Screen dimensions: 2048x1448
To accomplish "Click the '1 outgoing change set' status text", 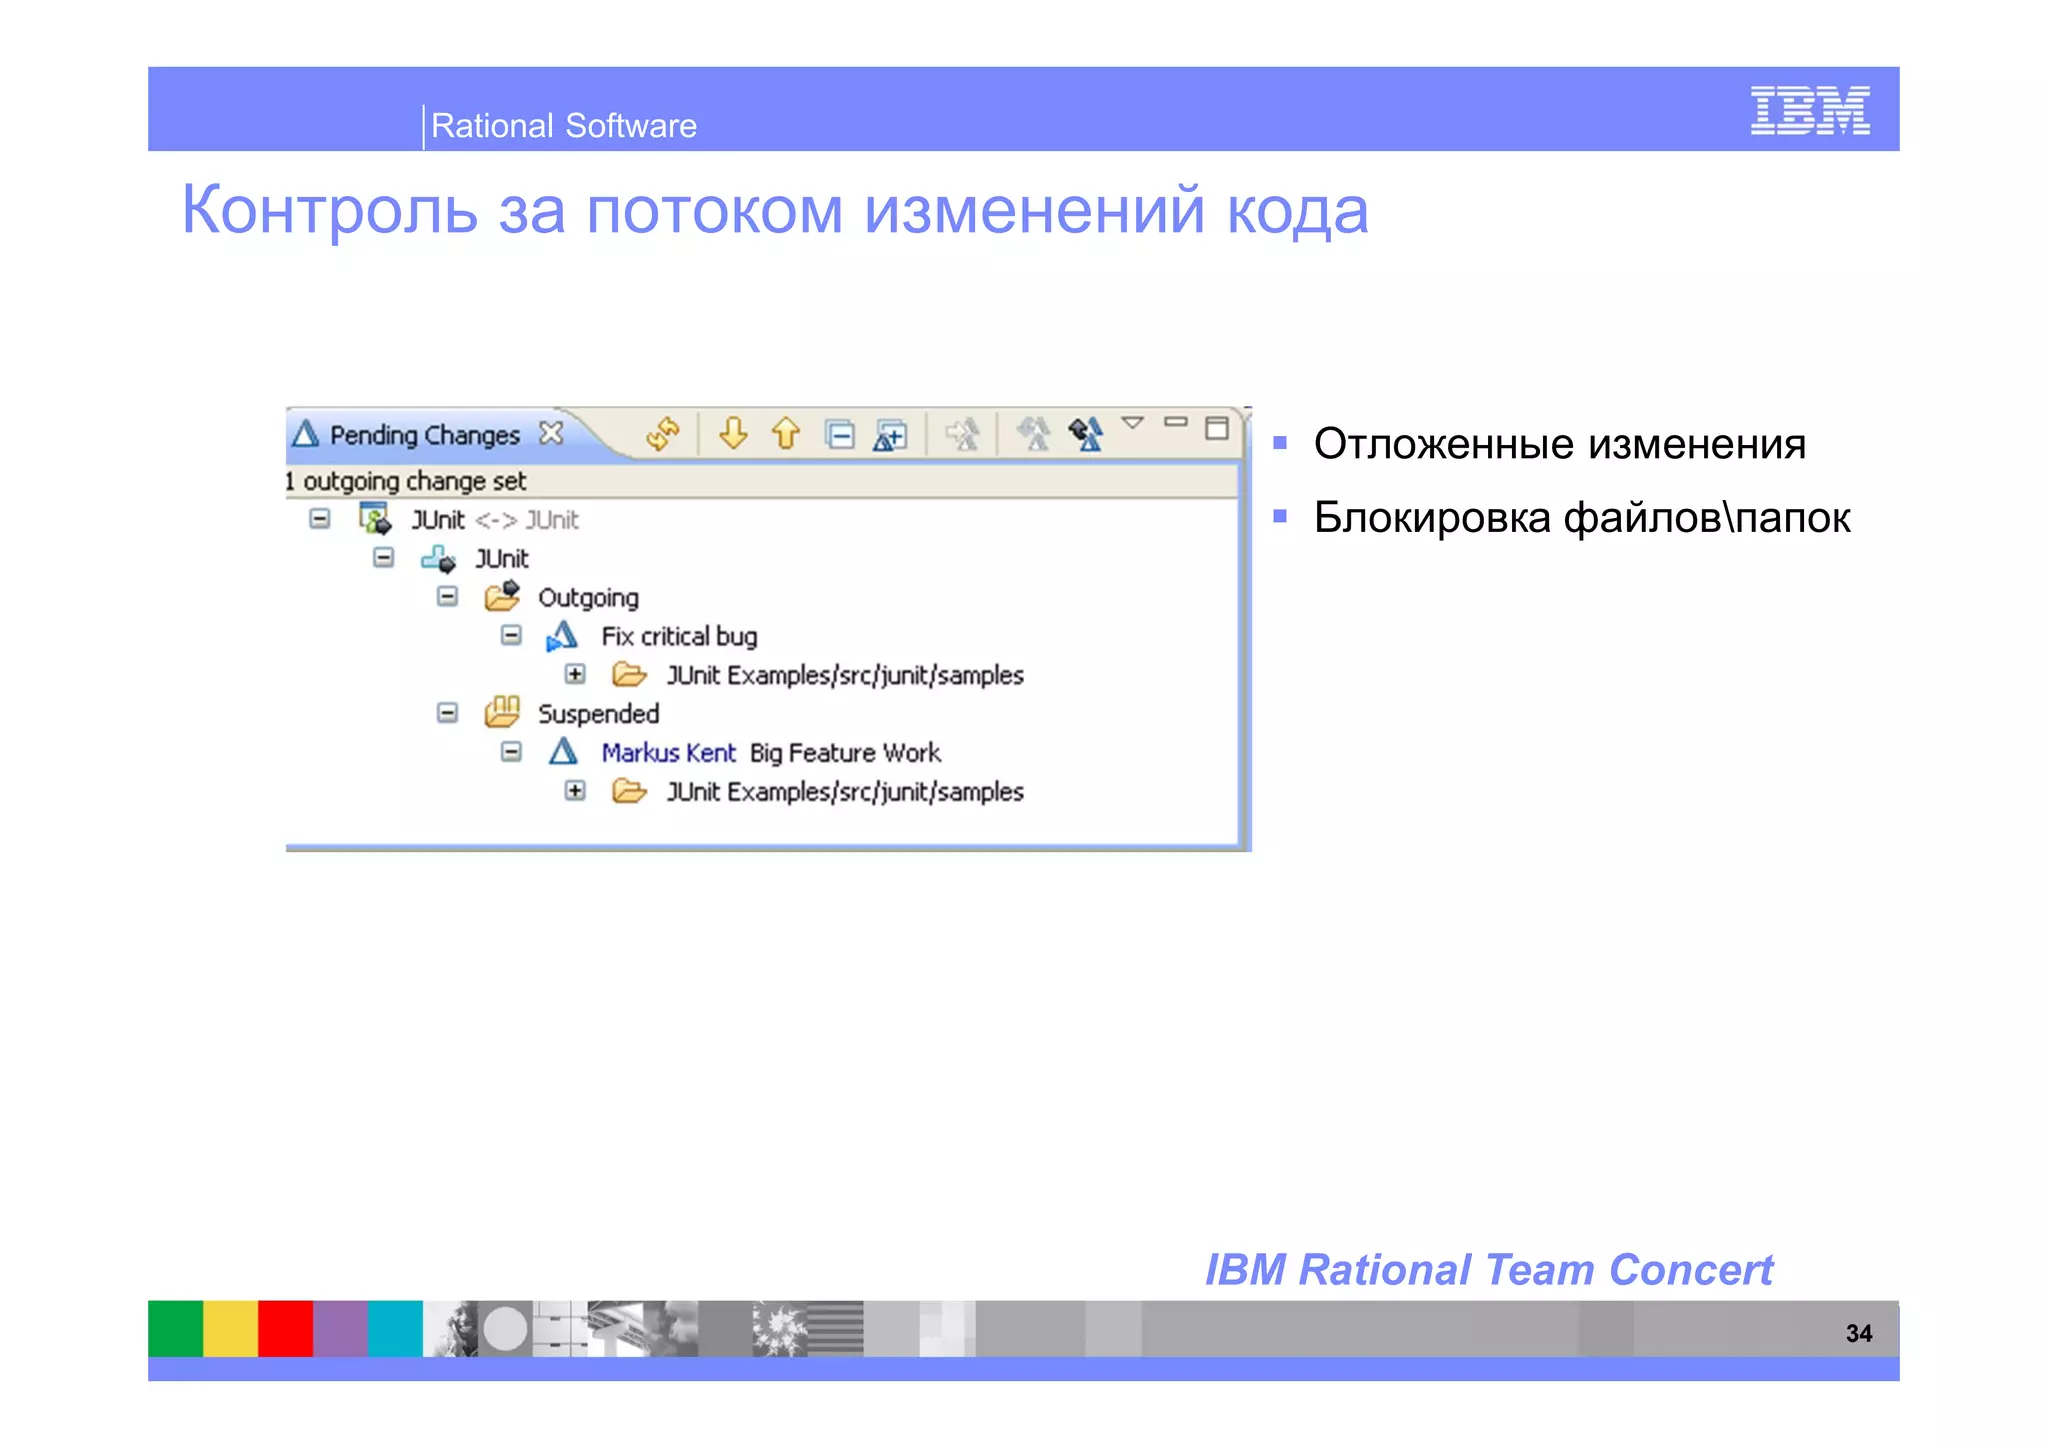I will [406, 481].
